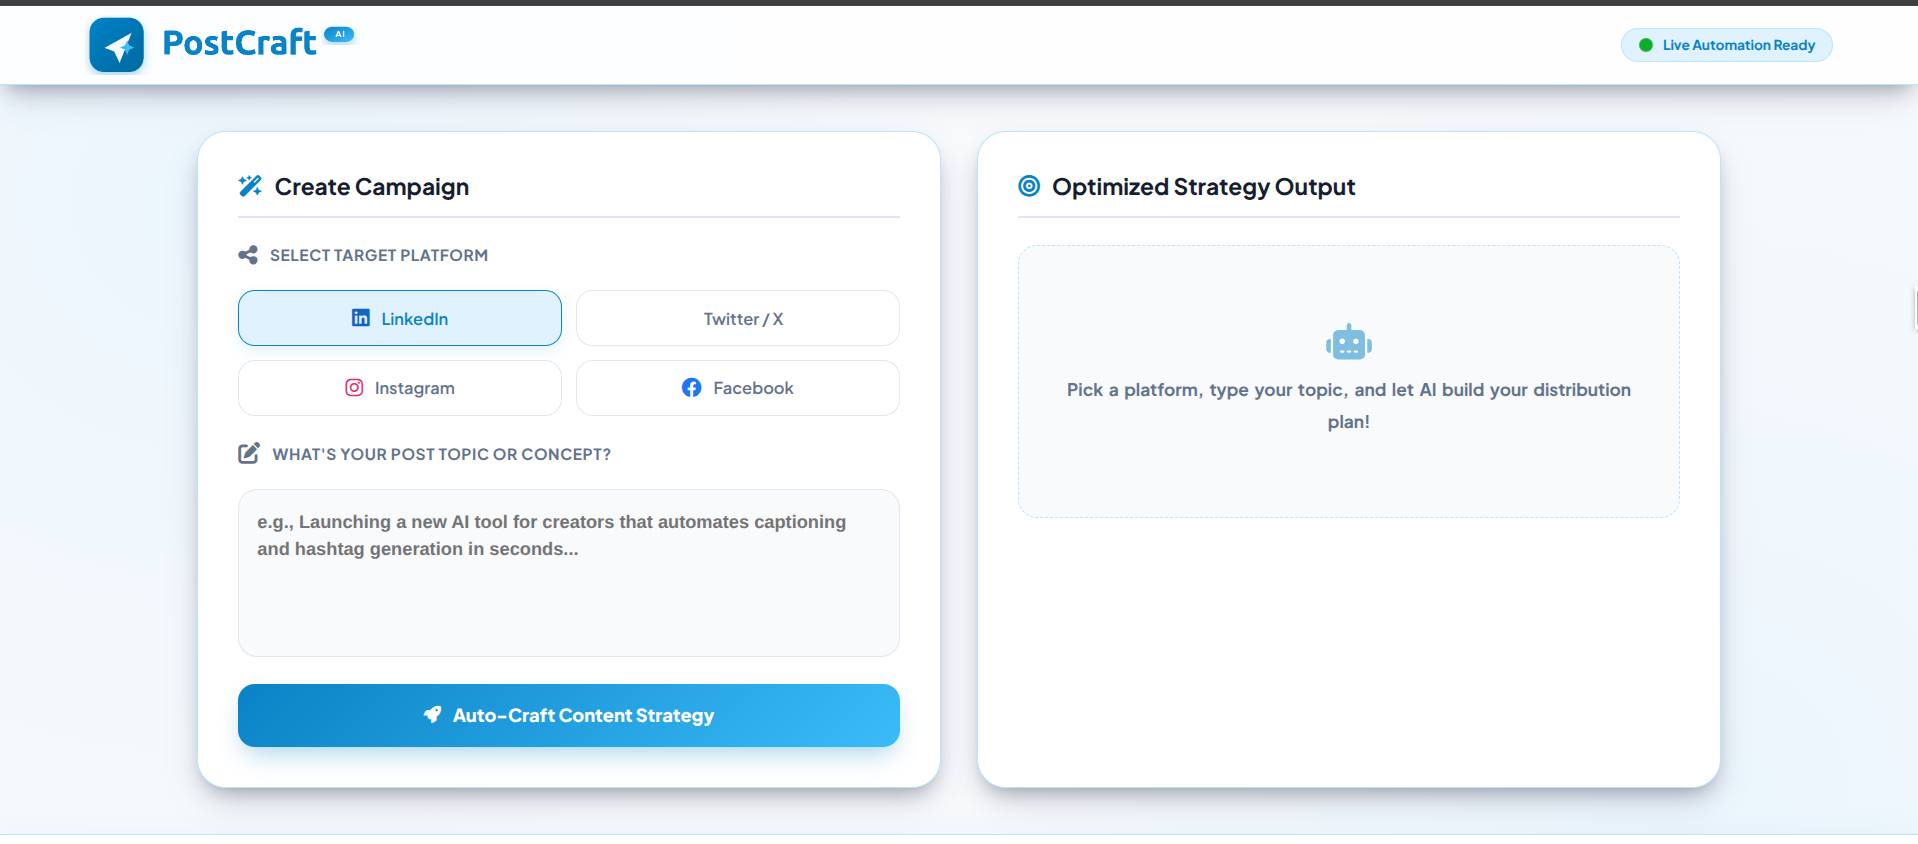Image resolution: width=1918 pixels, height=844 pixels.
Task: Click the rocket icon on Auto-Craft button
Action: [432, 714]
